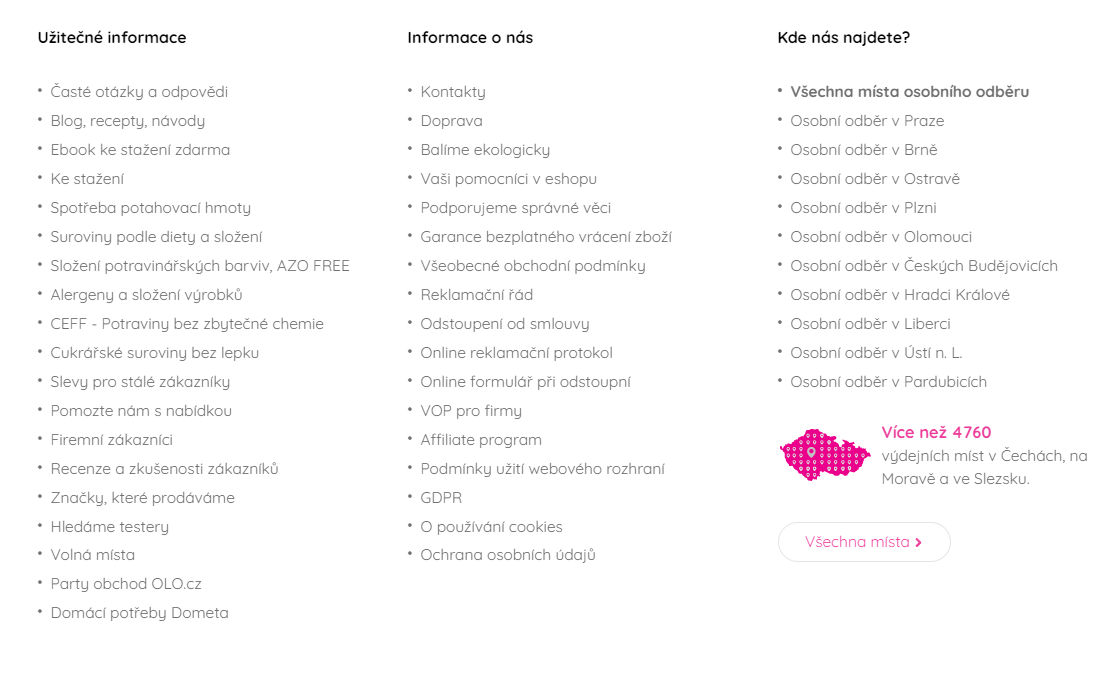
Task: Choose Osobní odběr v Praze
Action: tap(867, 121)
